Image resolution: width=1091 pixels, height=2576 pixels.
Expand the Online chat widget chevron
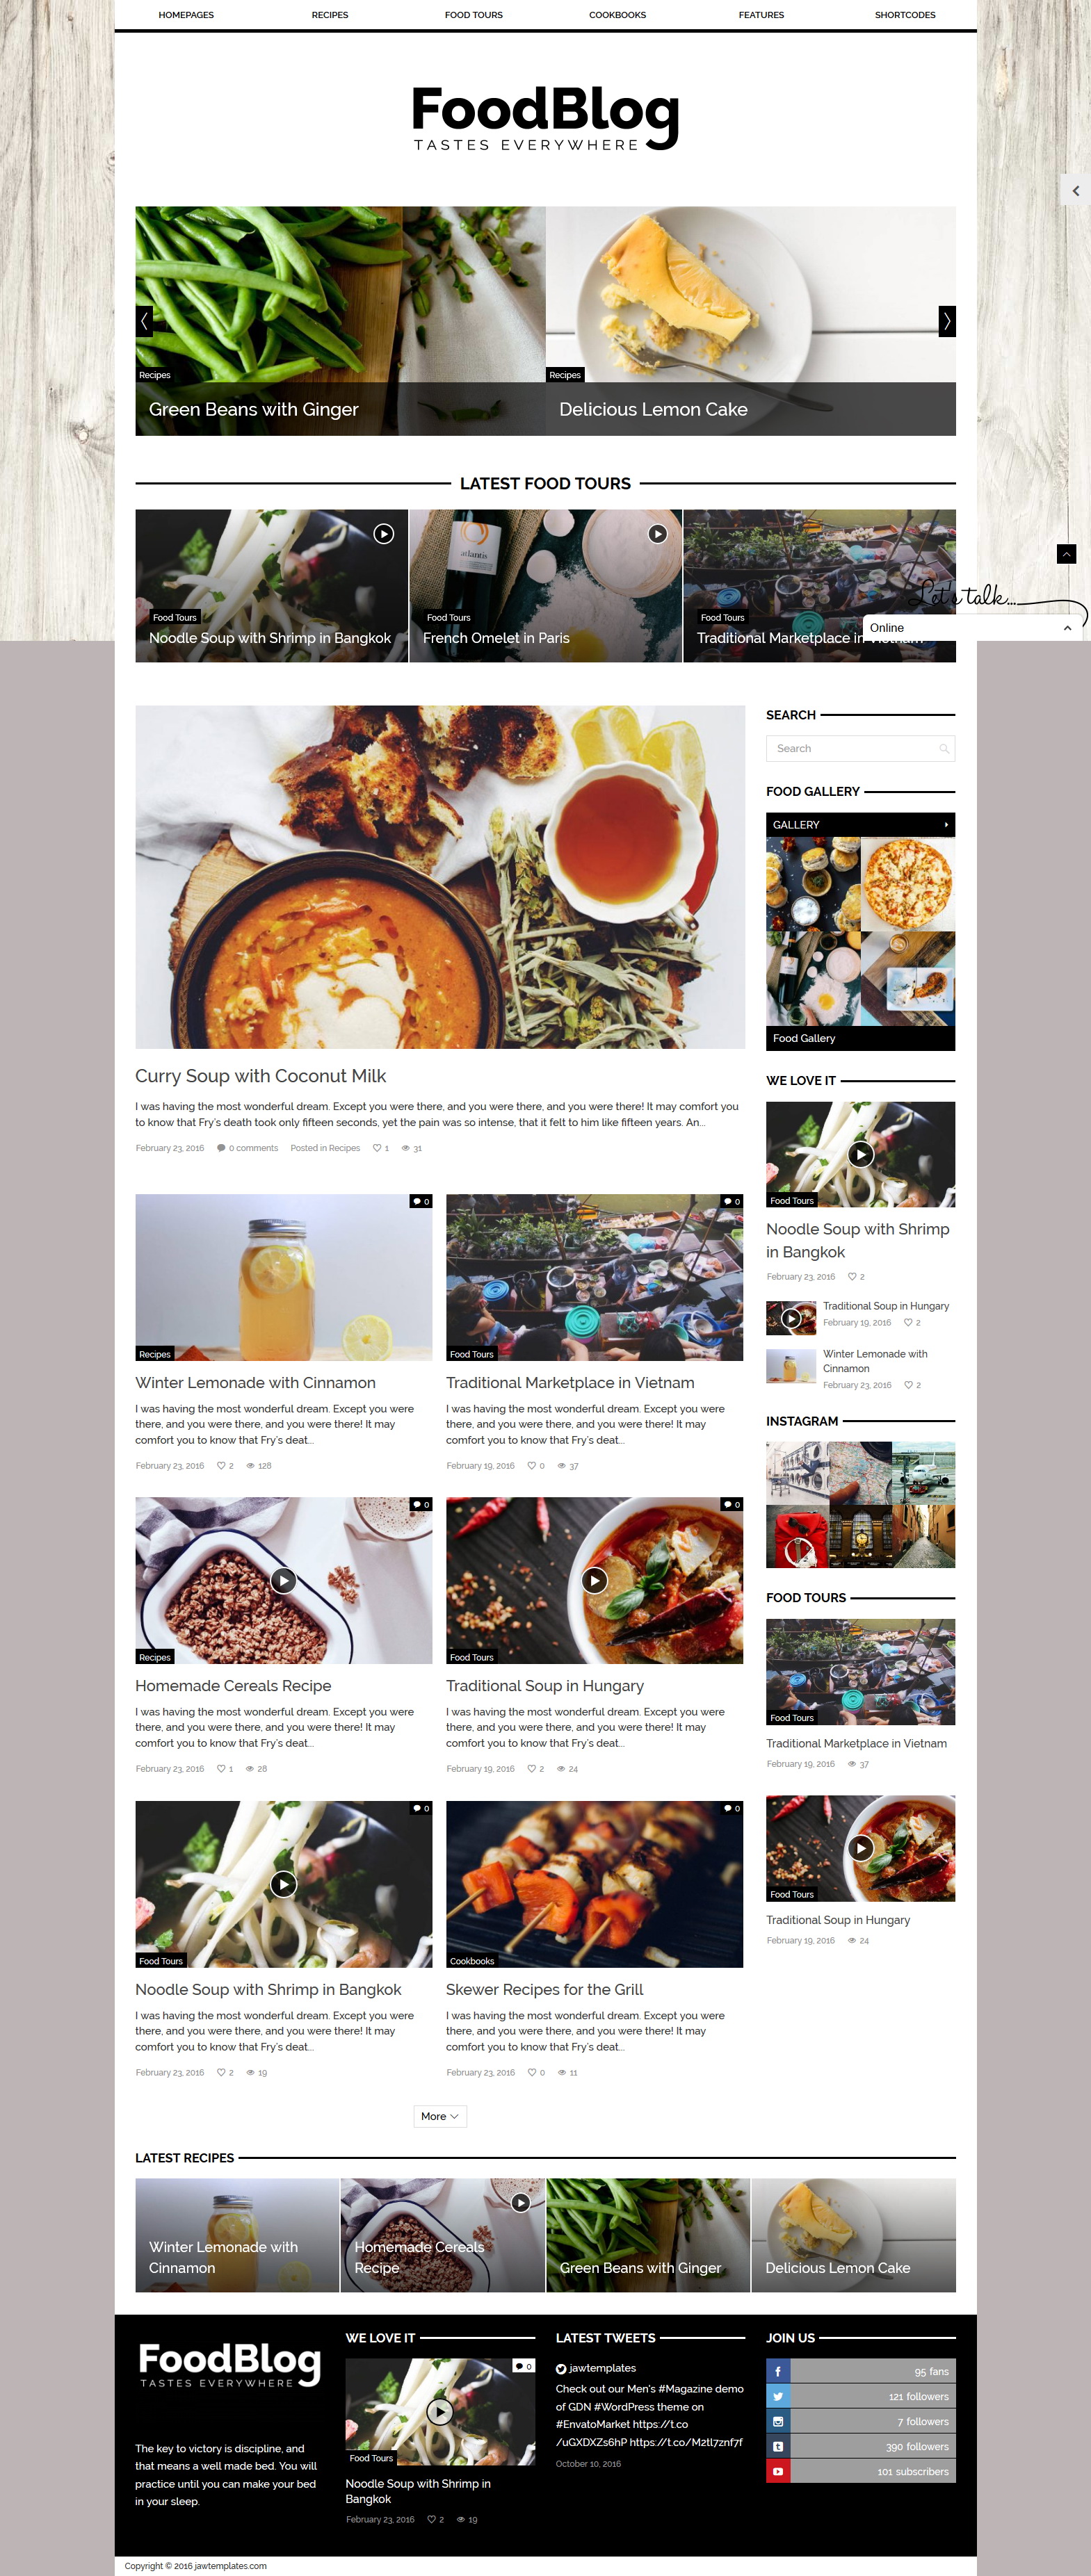tap(1067, 628)
